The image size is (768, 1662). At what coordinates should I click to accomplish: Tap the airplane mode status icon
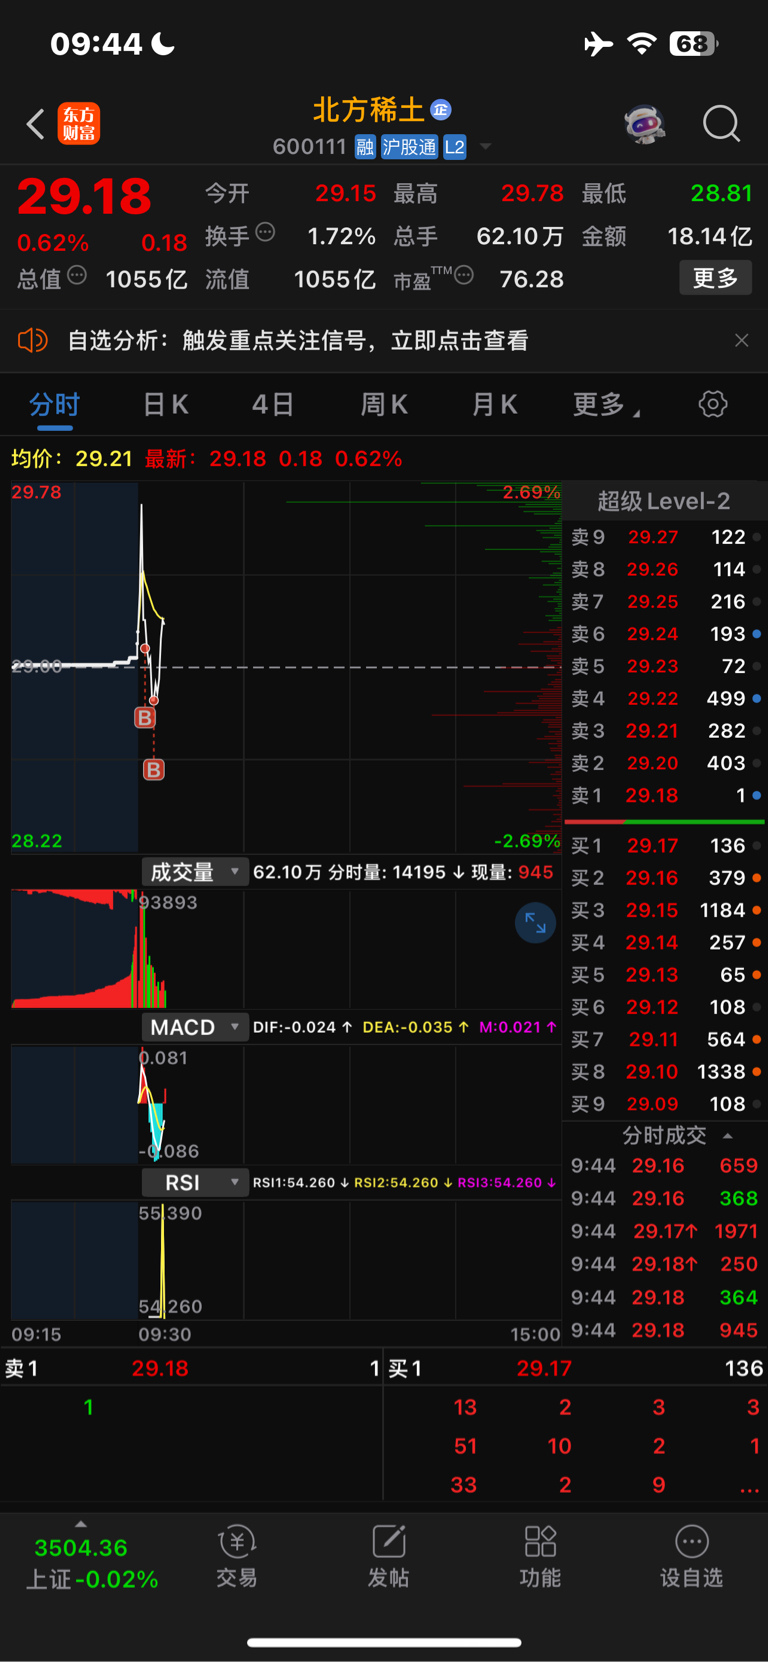tap(598, 44)
